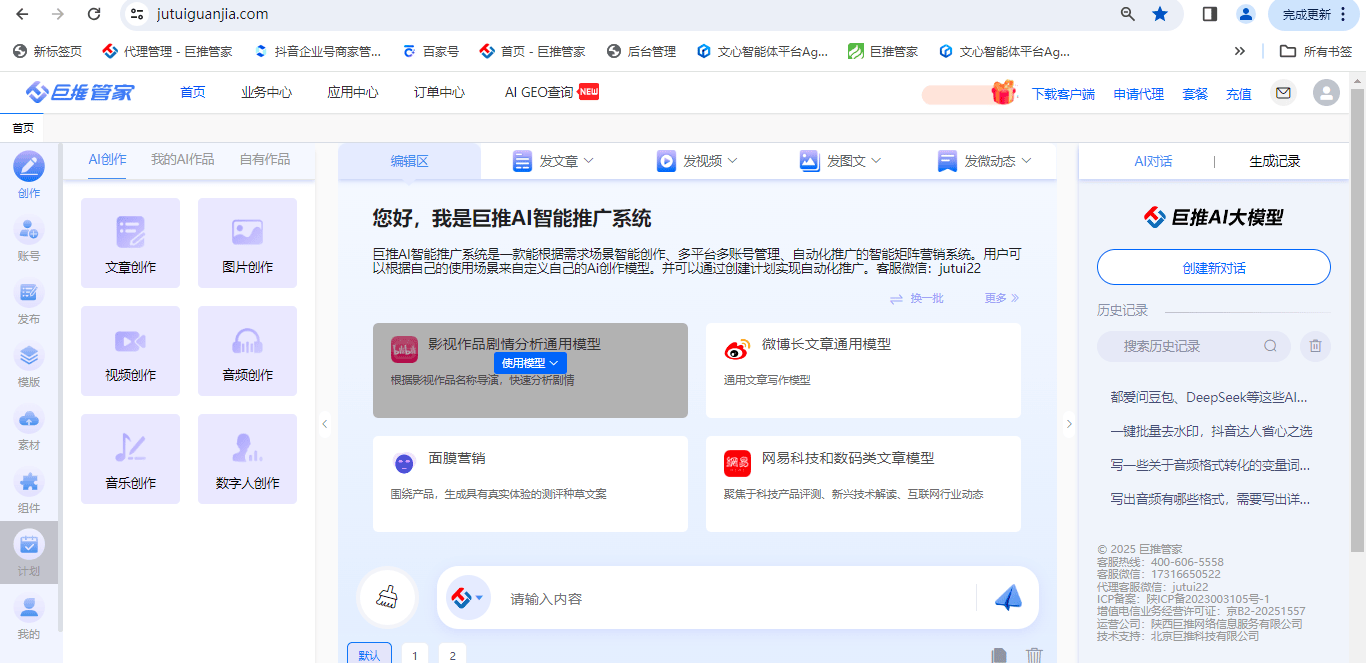
Task: Expand the 发文章 dropdown
Action: click(553, 161)
